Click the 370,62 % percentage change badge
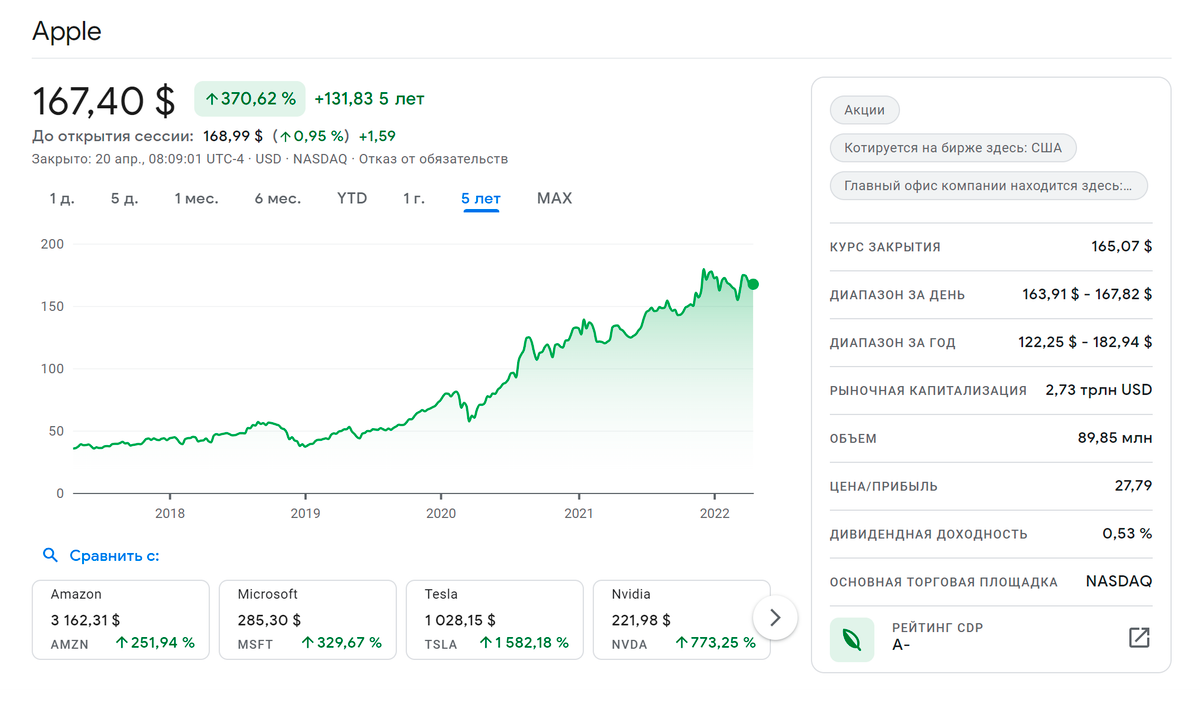 coord(250,99)
